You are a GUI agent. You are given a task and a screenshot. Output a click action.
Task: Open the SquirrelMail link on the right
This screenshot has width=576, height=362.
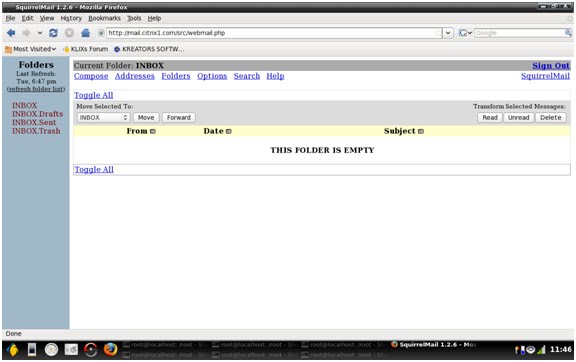point(545,76)
